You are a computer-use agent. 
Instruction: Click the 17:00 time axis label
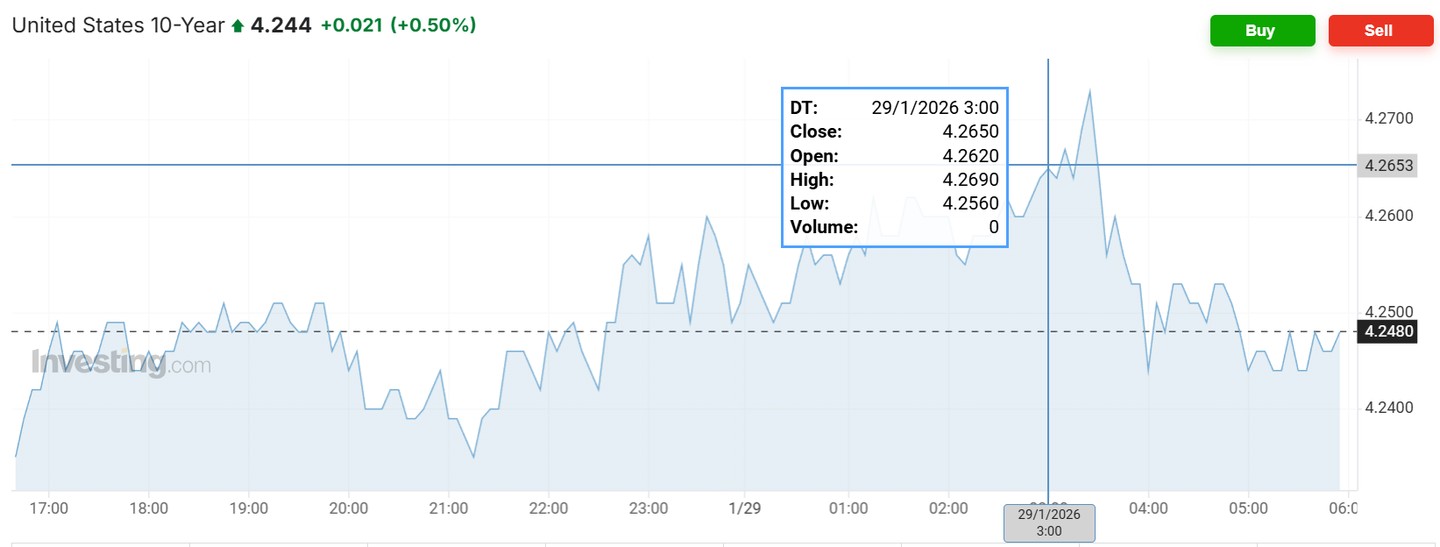point(49,508)
